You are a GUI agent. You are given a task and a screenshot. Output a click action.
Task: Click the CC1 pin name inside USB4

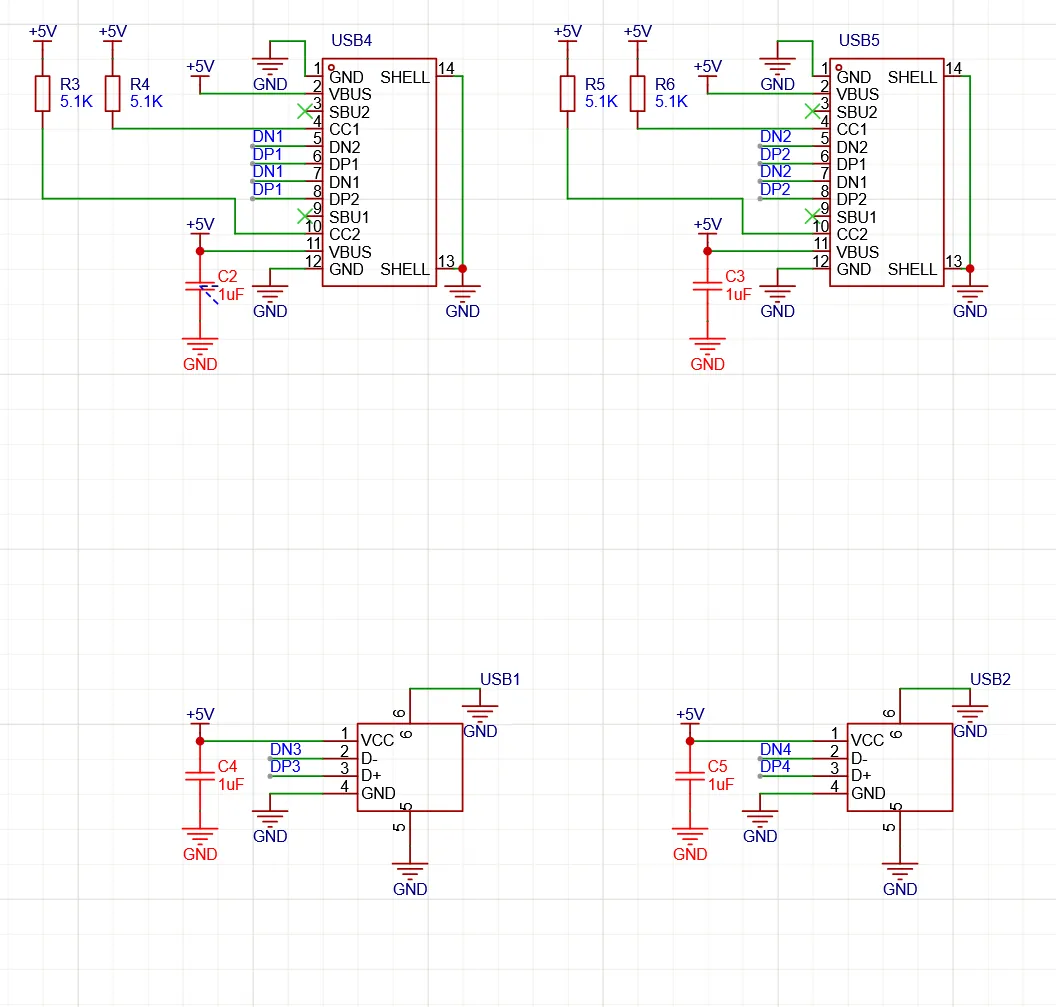[344, 129]
